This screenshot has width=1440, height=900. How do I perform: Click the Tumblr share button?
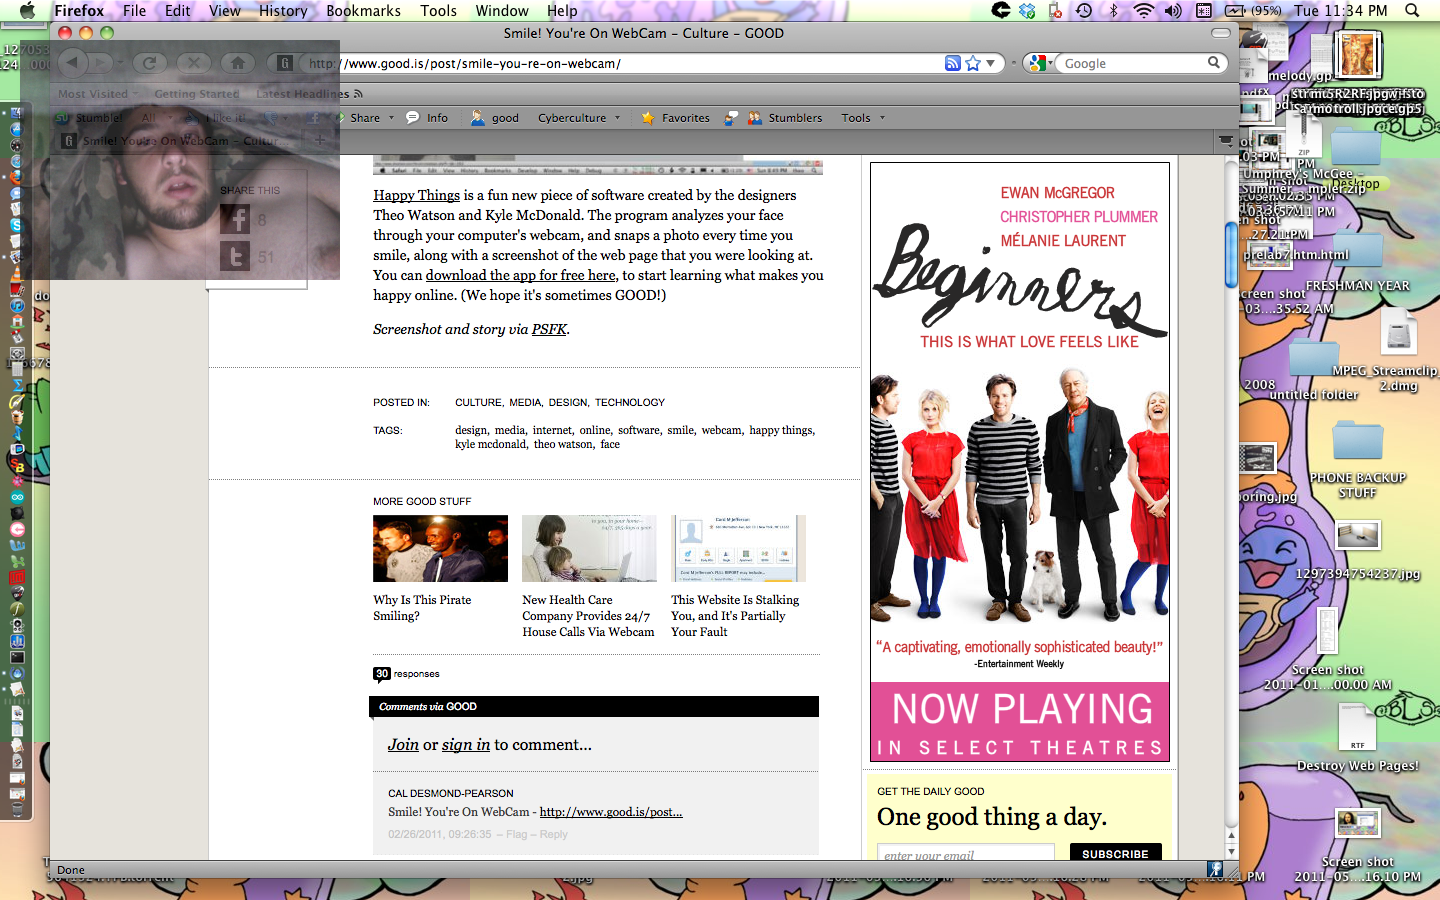[235, 256]
